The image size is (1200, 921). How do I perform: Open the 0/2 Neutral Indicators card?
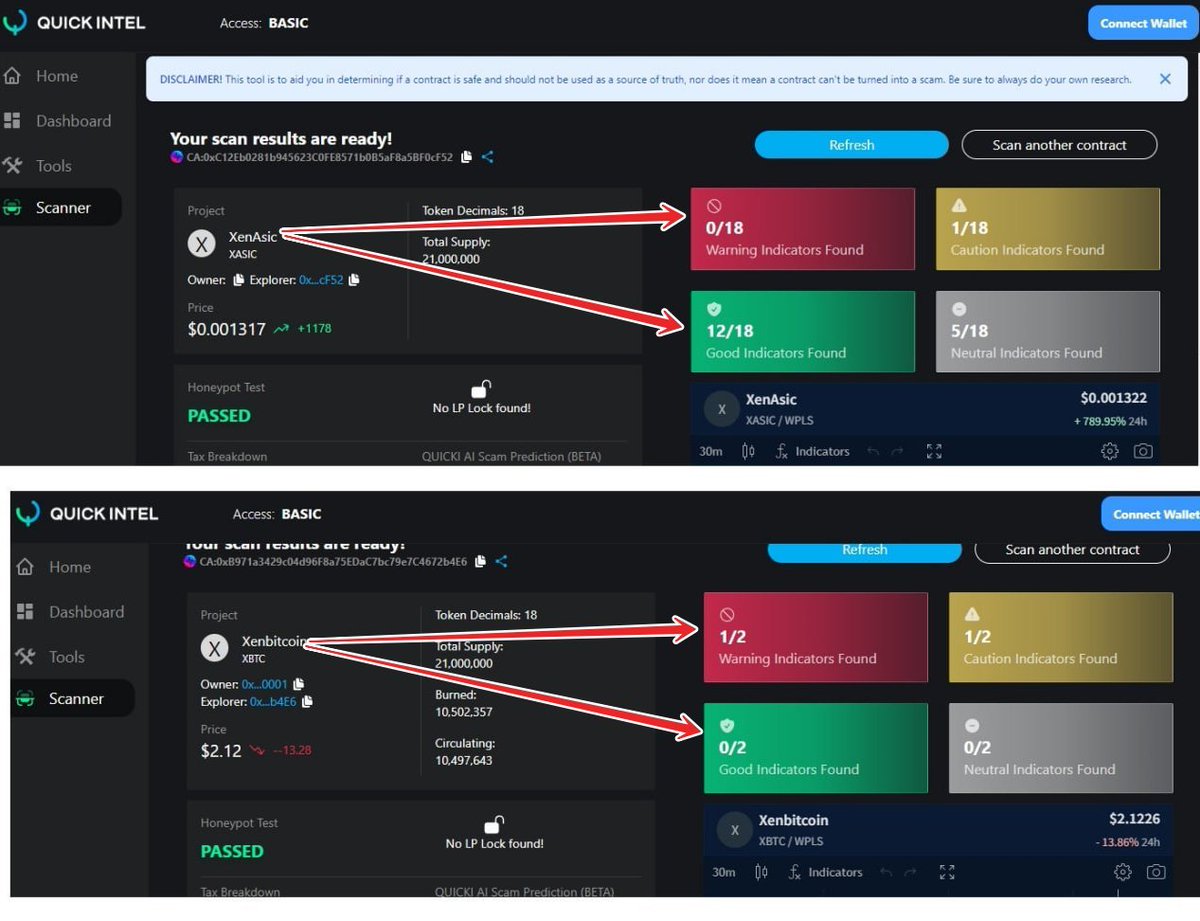[x=1061, y=748]
